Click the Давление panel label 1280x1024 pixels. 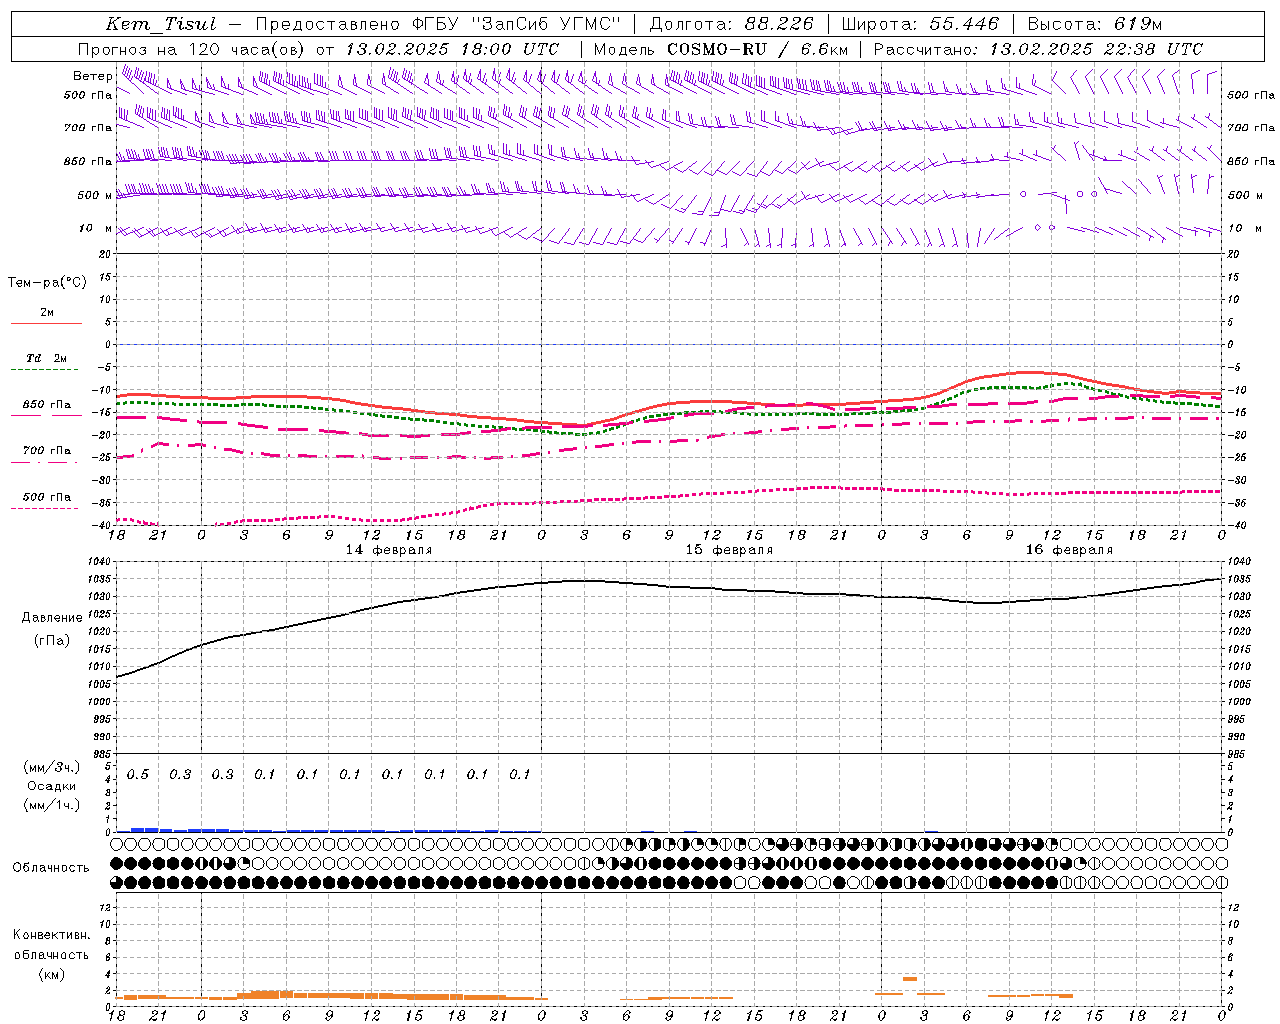[52, 618]
